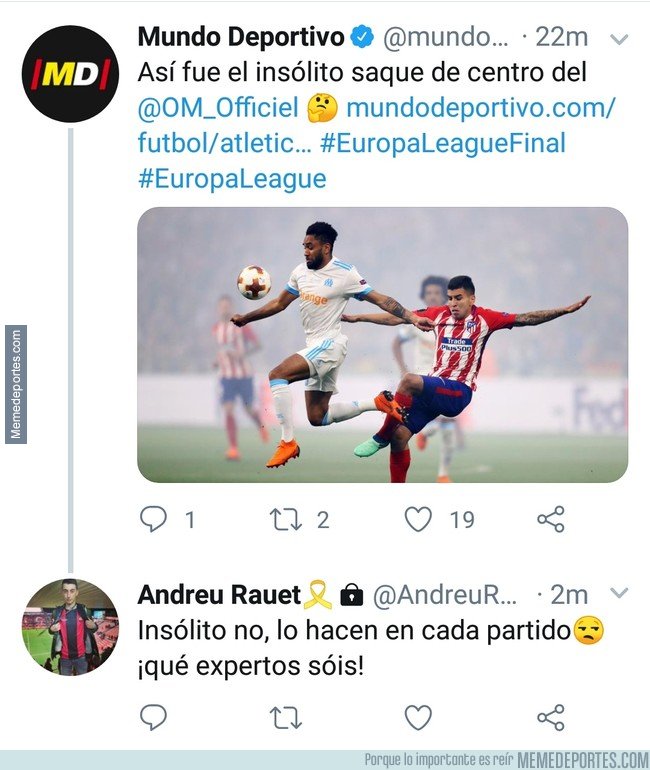Expand options chevron on Mundo Deportivo tweet

pos(619,39)
